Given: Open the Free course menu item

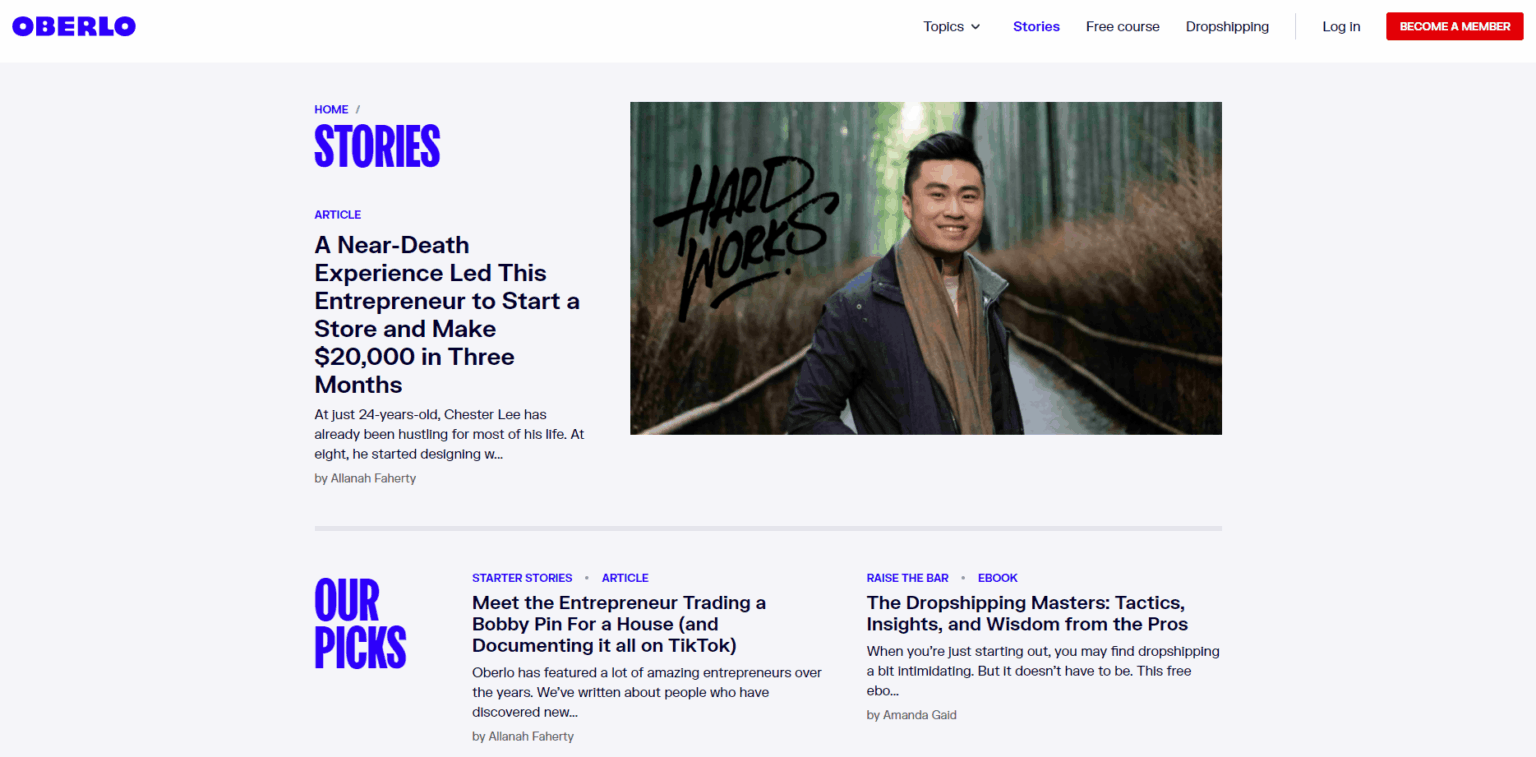Looking at the screenshot, I should (x=1123, y=27).
